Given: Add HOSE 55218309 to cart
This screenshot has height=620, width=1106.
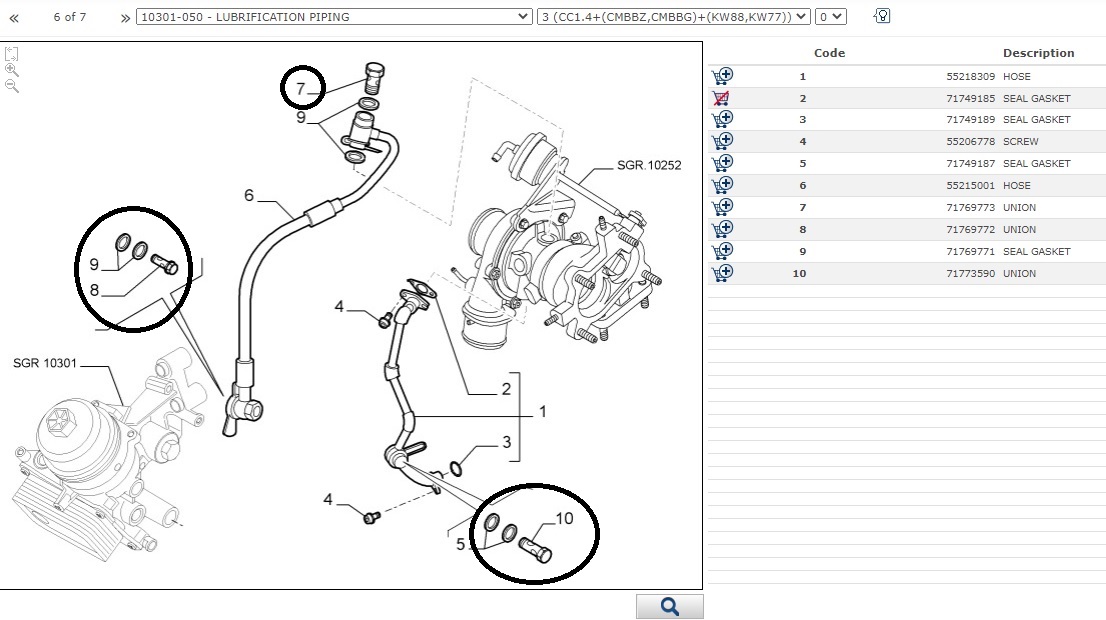Looking at the screenshot, I should click(722, 76).
